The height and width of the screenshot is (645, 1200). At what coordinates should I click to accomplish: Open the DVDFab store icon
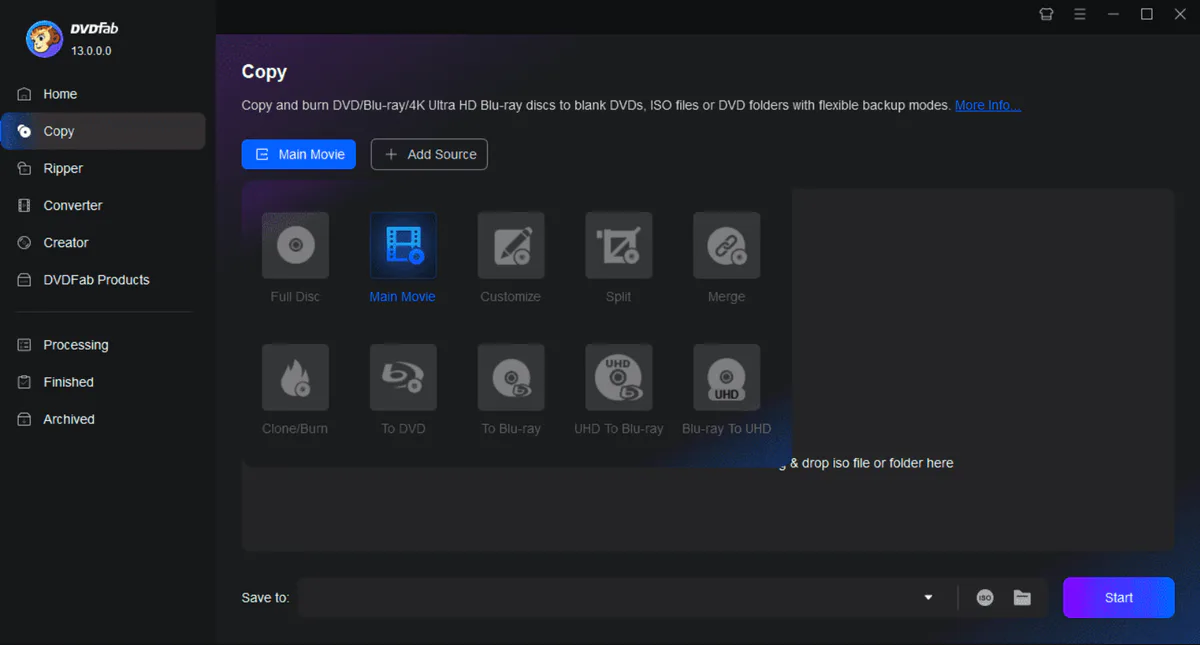[1046, 14]
